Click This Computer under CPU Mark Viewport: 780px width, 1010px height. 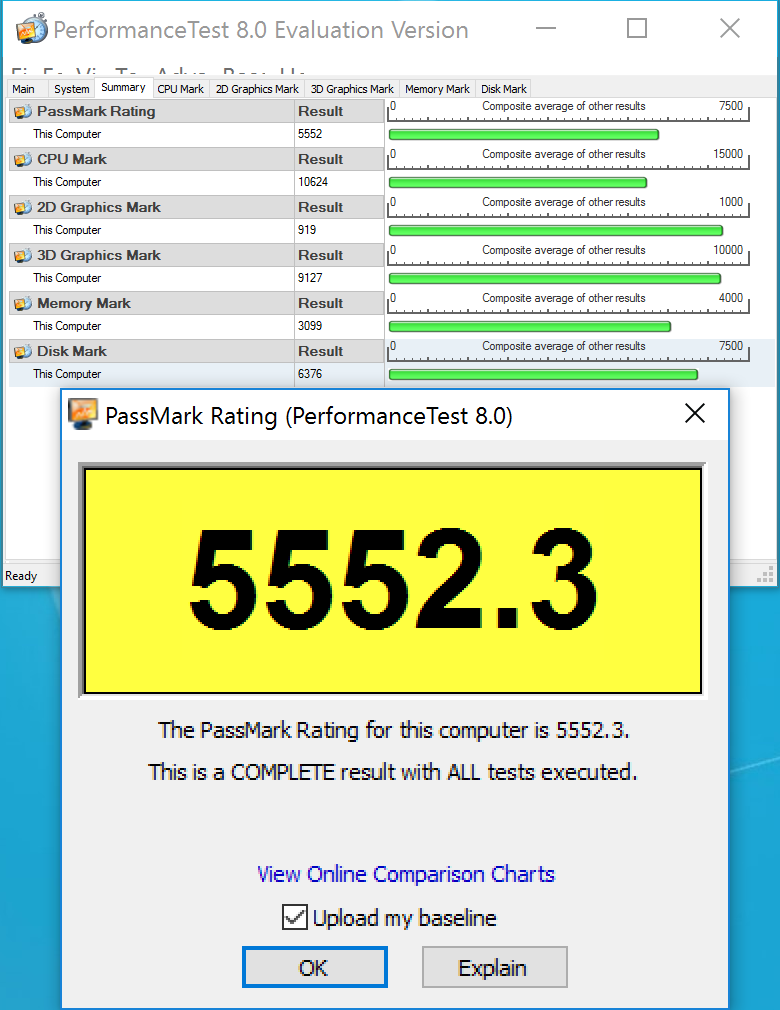click(67, 182)
